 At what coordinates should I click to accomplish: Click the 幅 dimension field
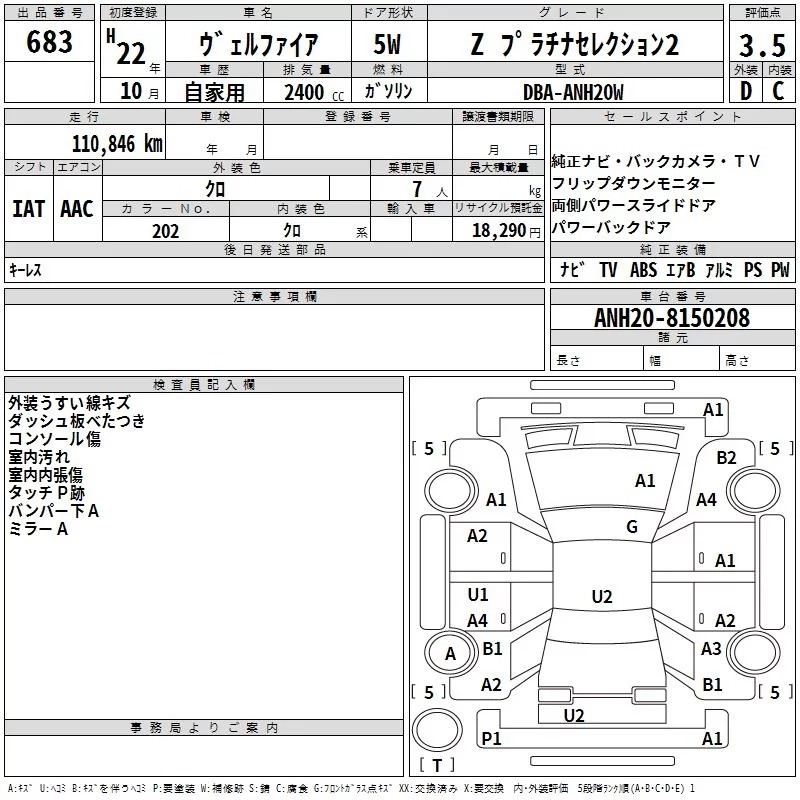[682, 360]
